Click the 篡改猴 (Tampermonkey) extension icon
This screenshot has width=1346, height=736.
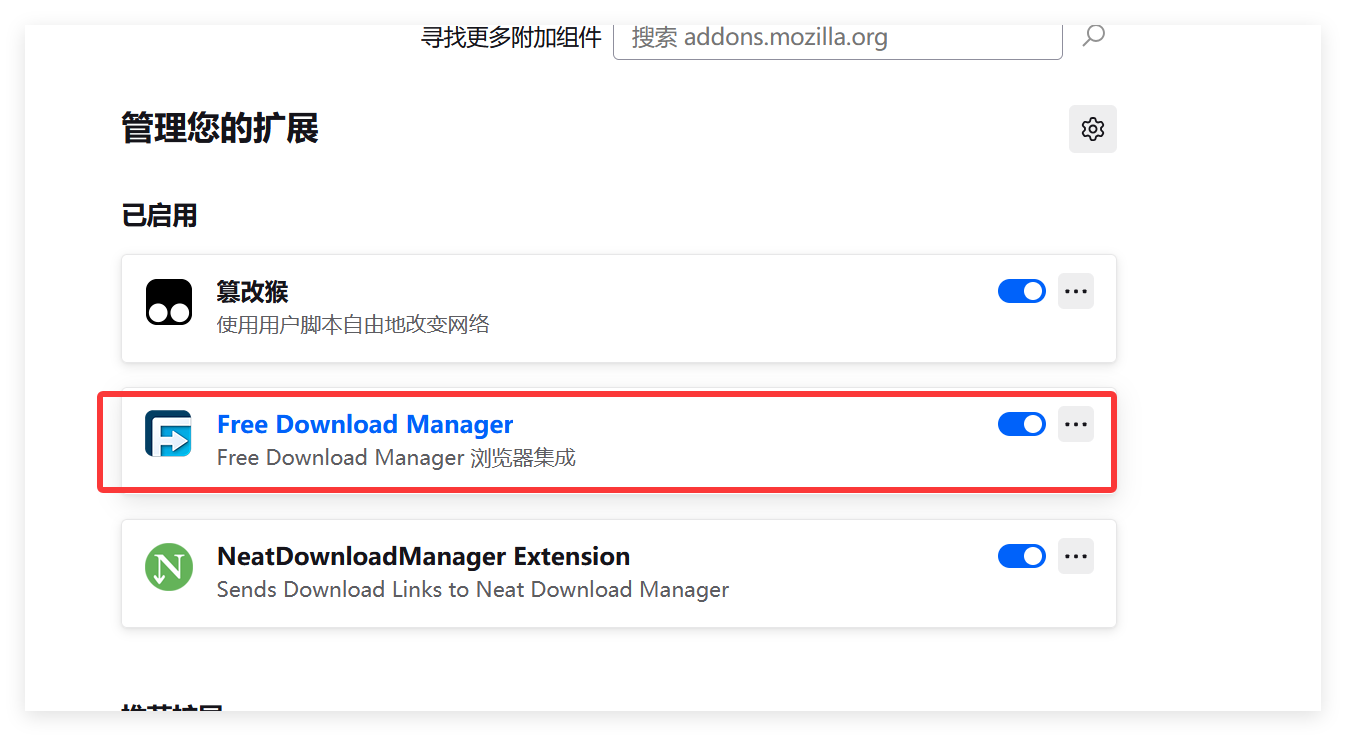168,302
